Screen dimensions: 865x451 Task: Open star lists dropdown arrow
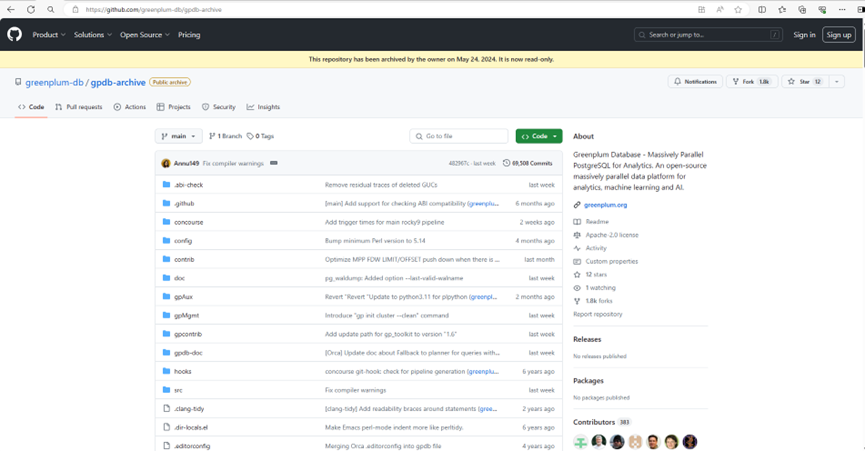(x=837, y=82)
